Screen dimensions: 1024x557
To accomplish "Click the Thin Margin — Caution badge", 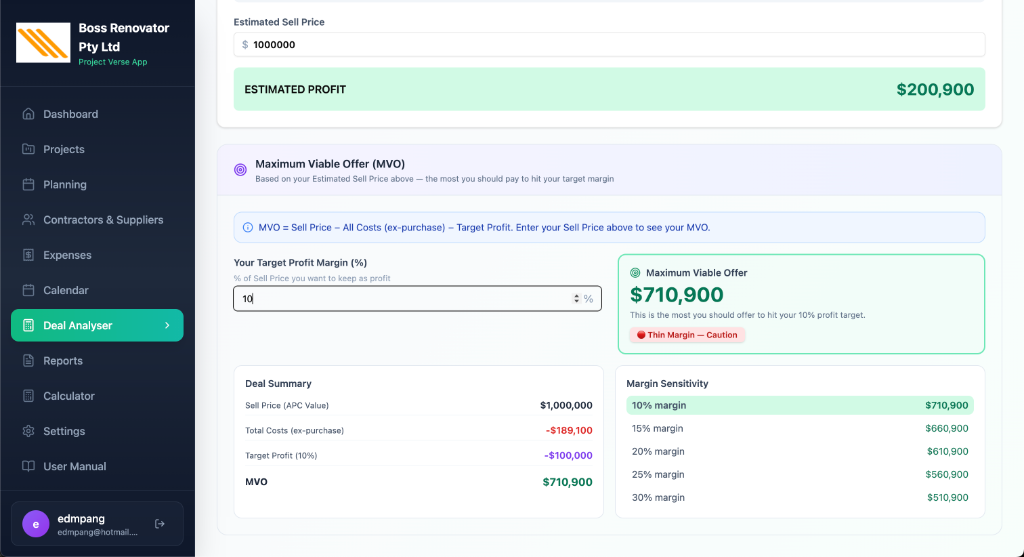I will (687, 335).
